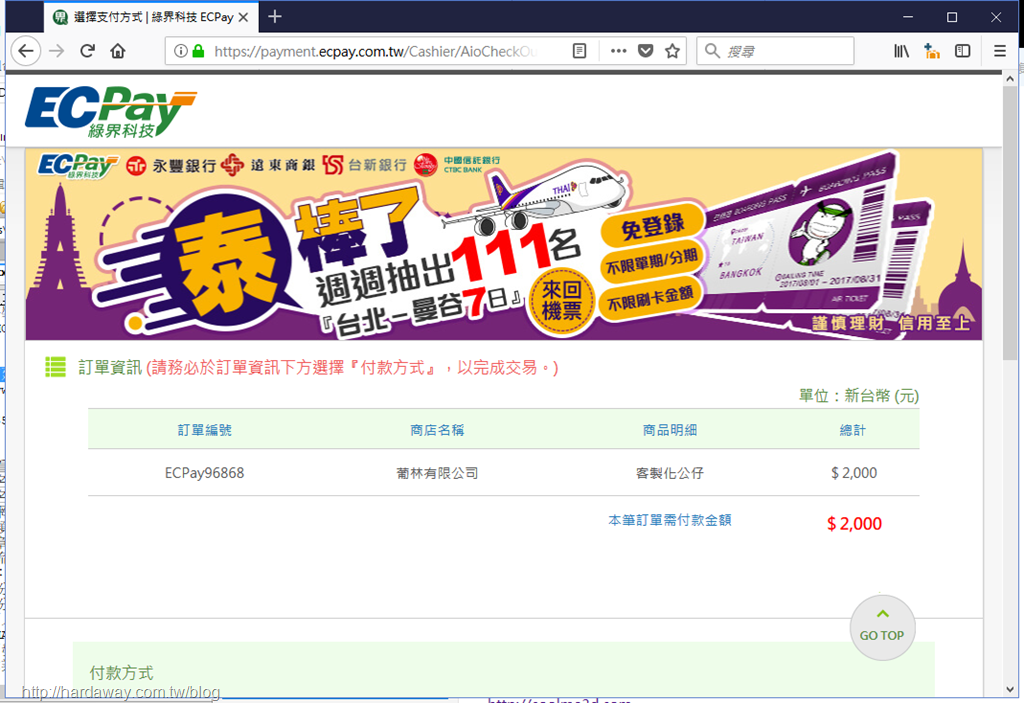Click the 本筆訂單需付款金額 label
The width and height of the screenshot is (1024, 703).
669,520
